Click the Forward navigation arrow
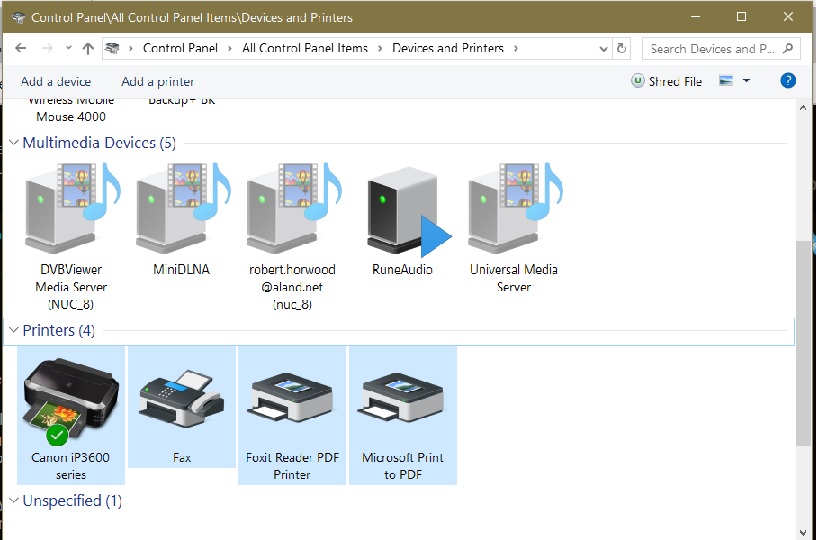816x540 pixels. coord(47,48)
